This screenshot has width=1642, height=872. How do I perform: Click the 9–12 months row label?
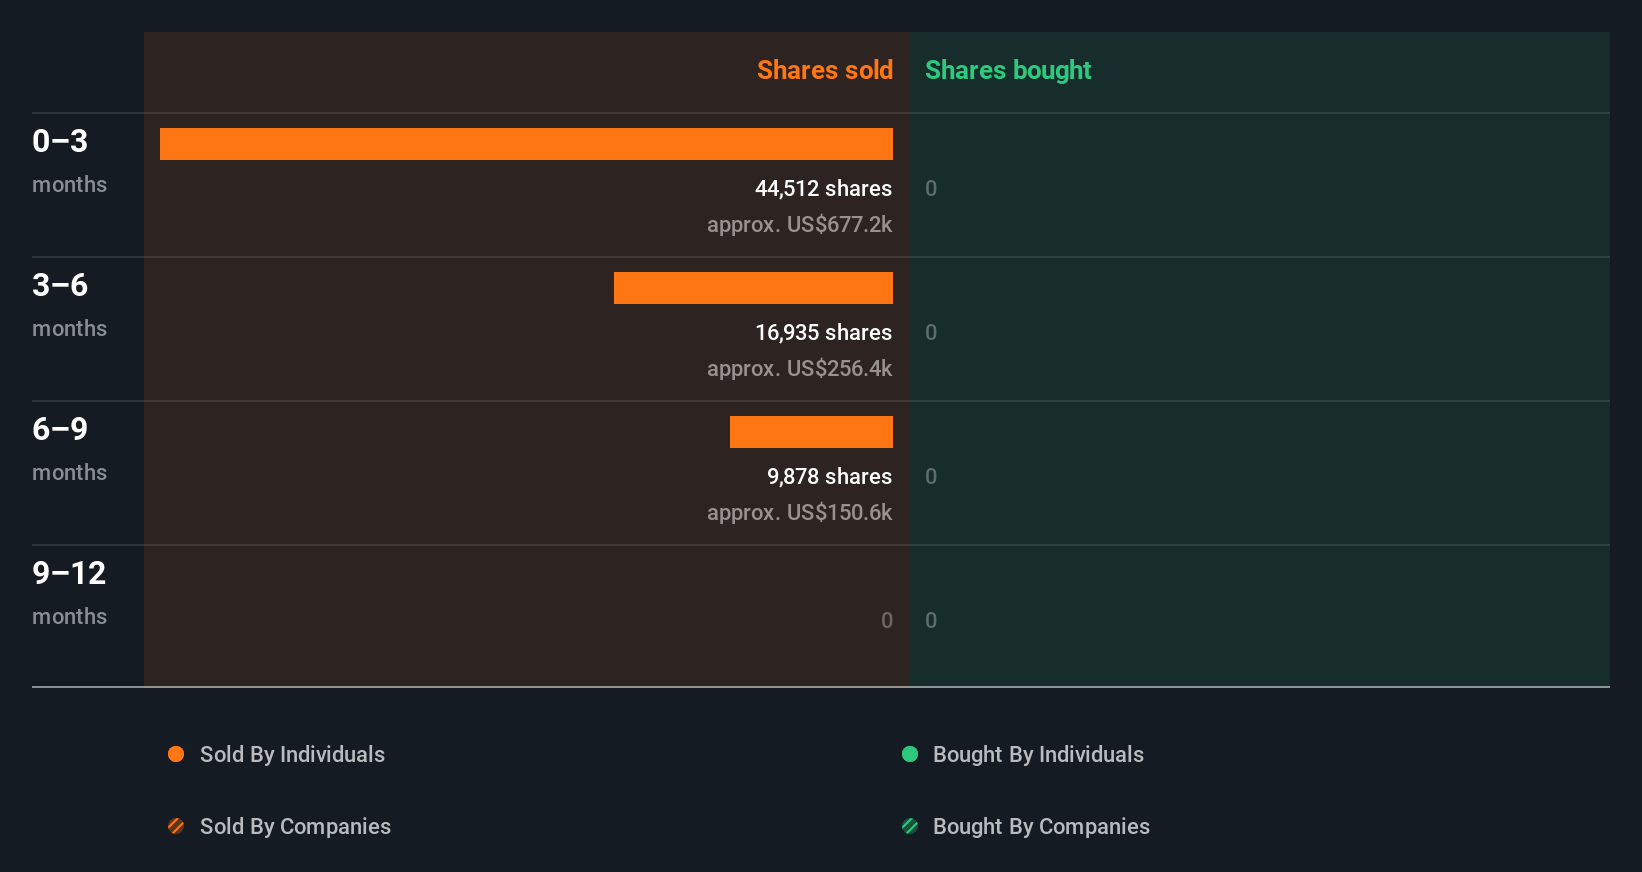coord(69,592)
